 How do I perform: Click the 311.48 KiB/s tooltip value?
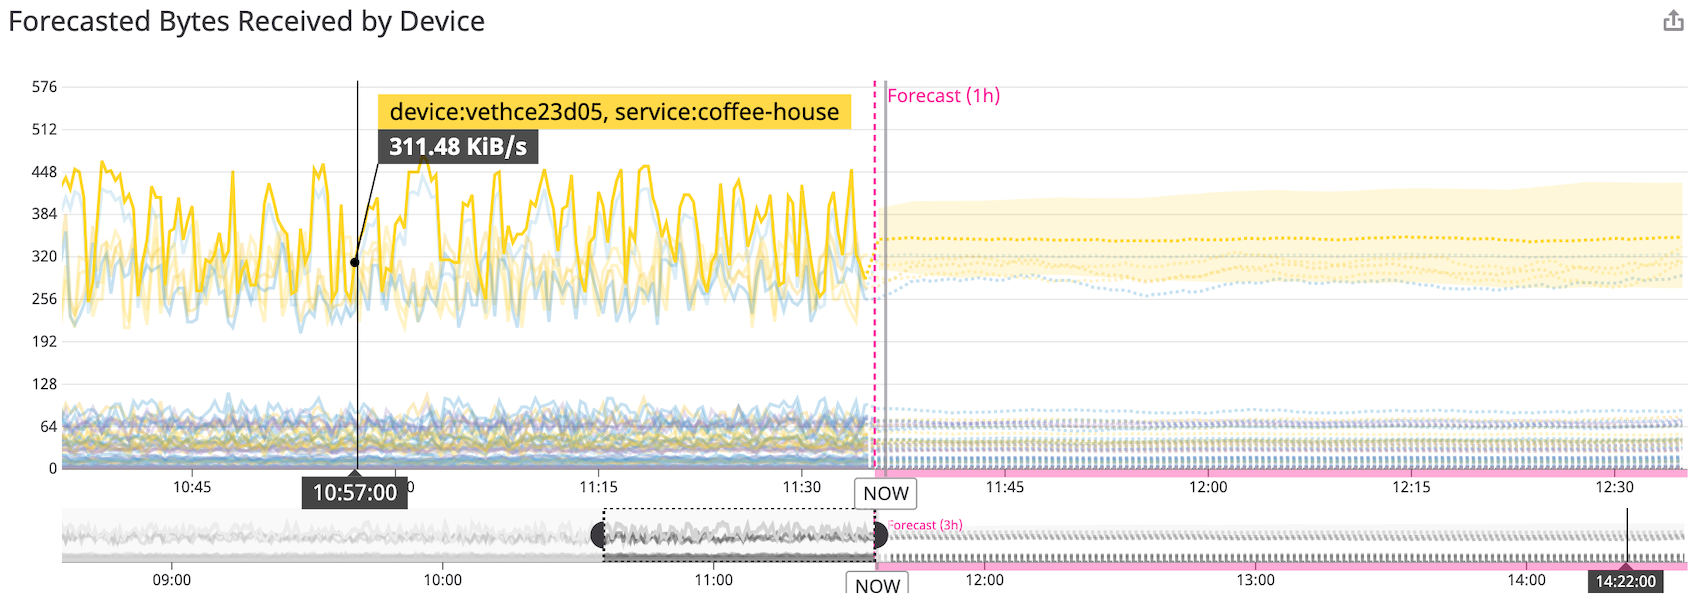tap(458, 147)
